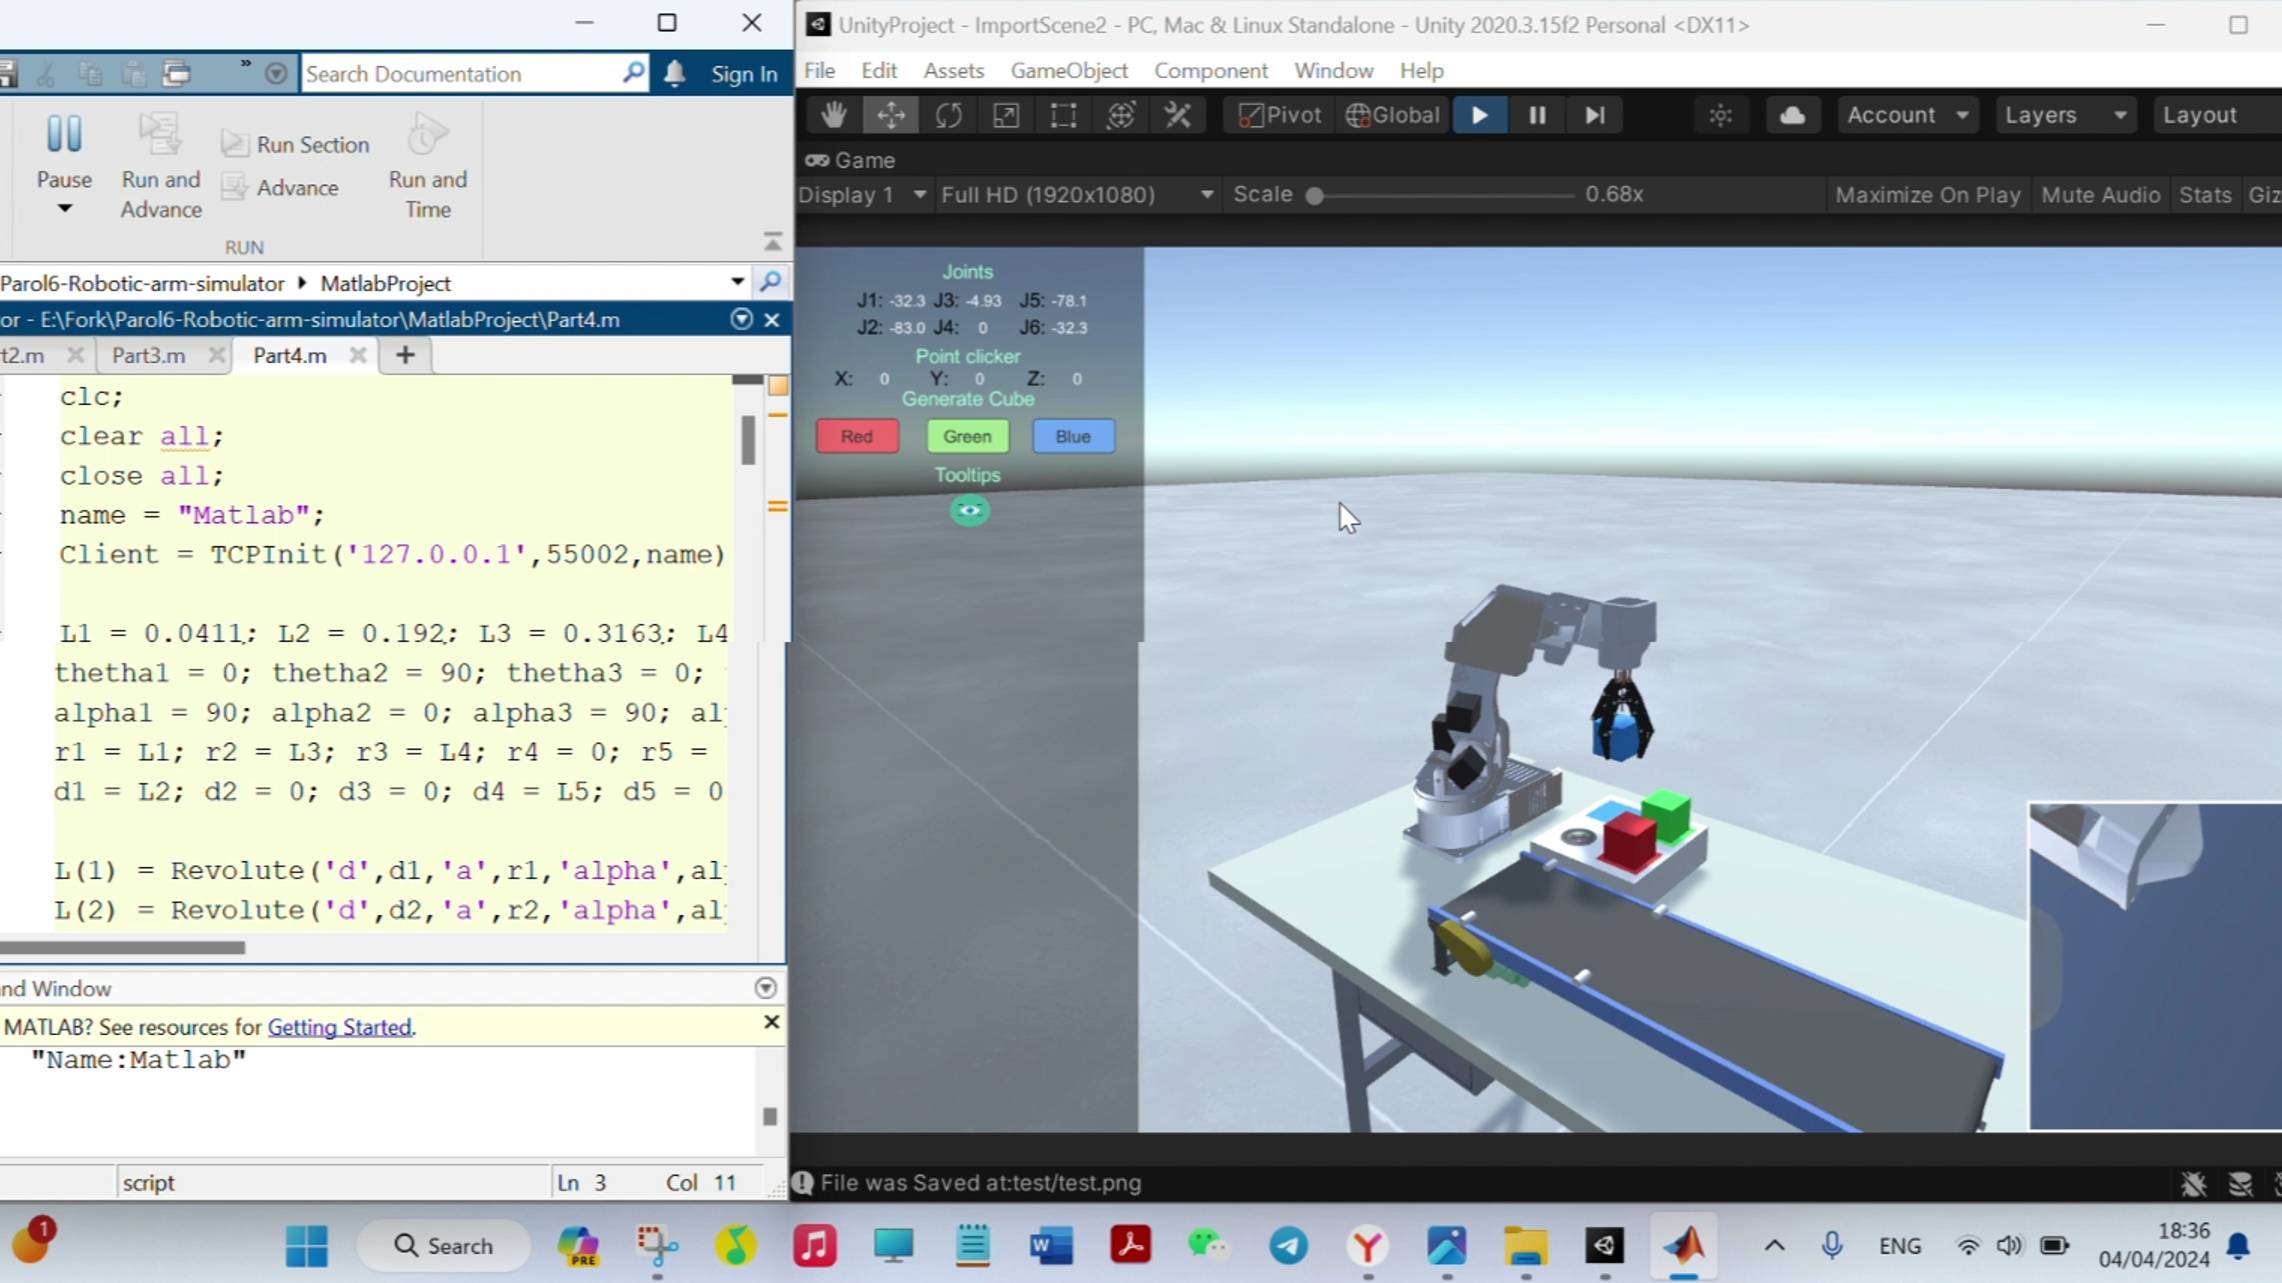Add a new editor tab
2282x1283 pixels.
(x=405, y=356)
